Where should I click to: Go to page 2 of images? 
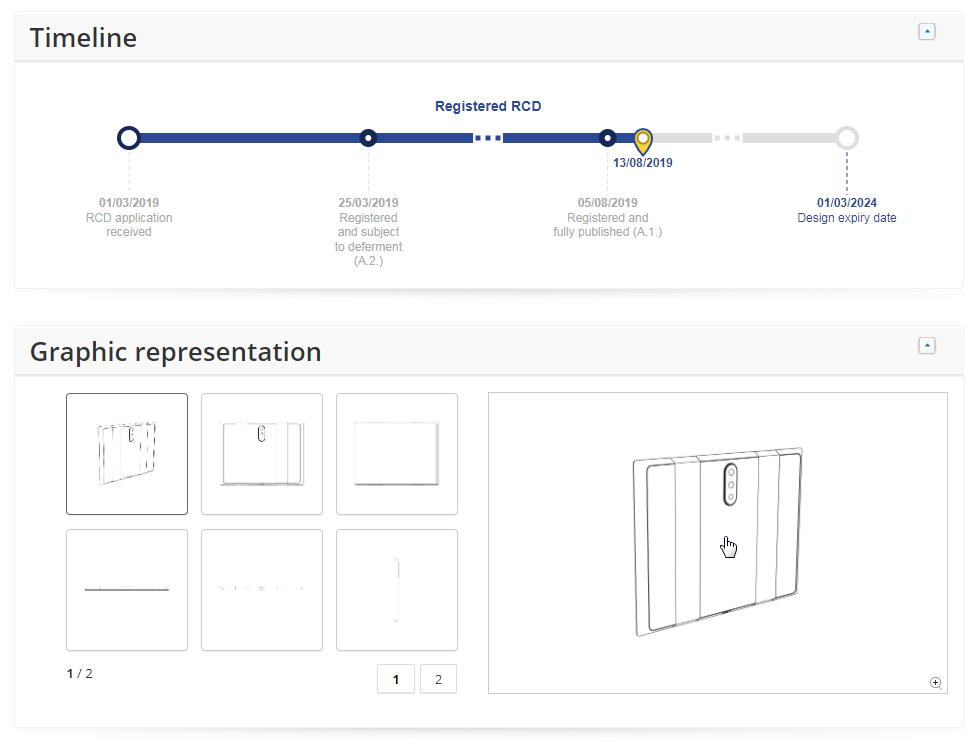[438, 679]
